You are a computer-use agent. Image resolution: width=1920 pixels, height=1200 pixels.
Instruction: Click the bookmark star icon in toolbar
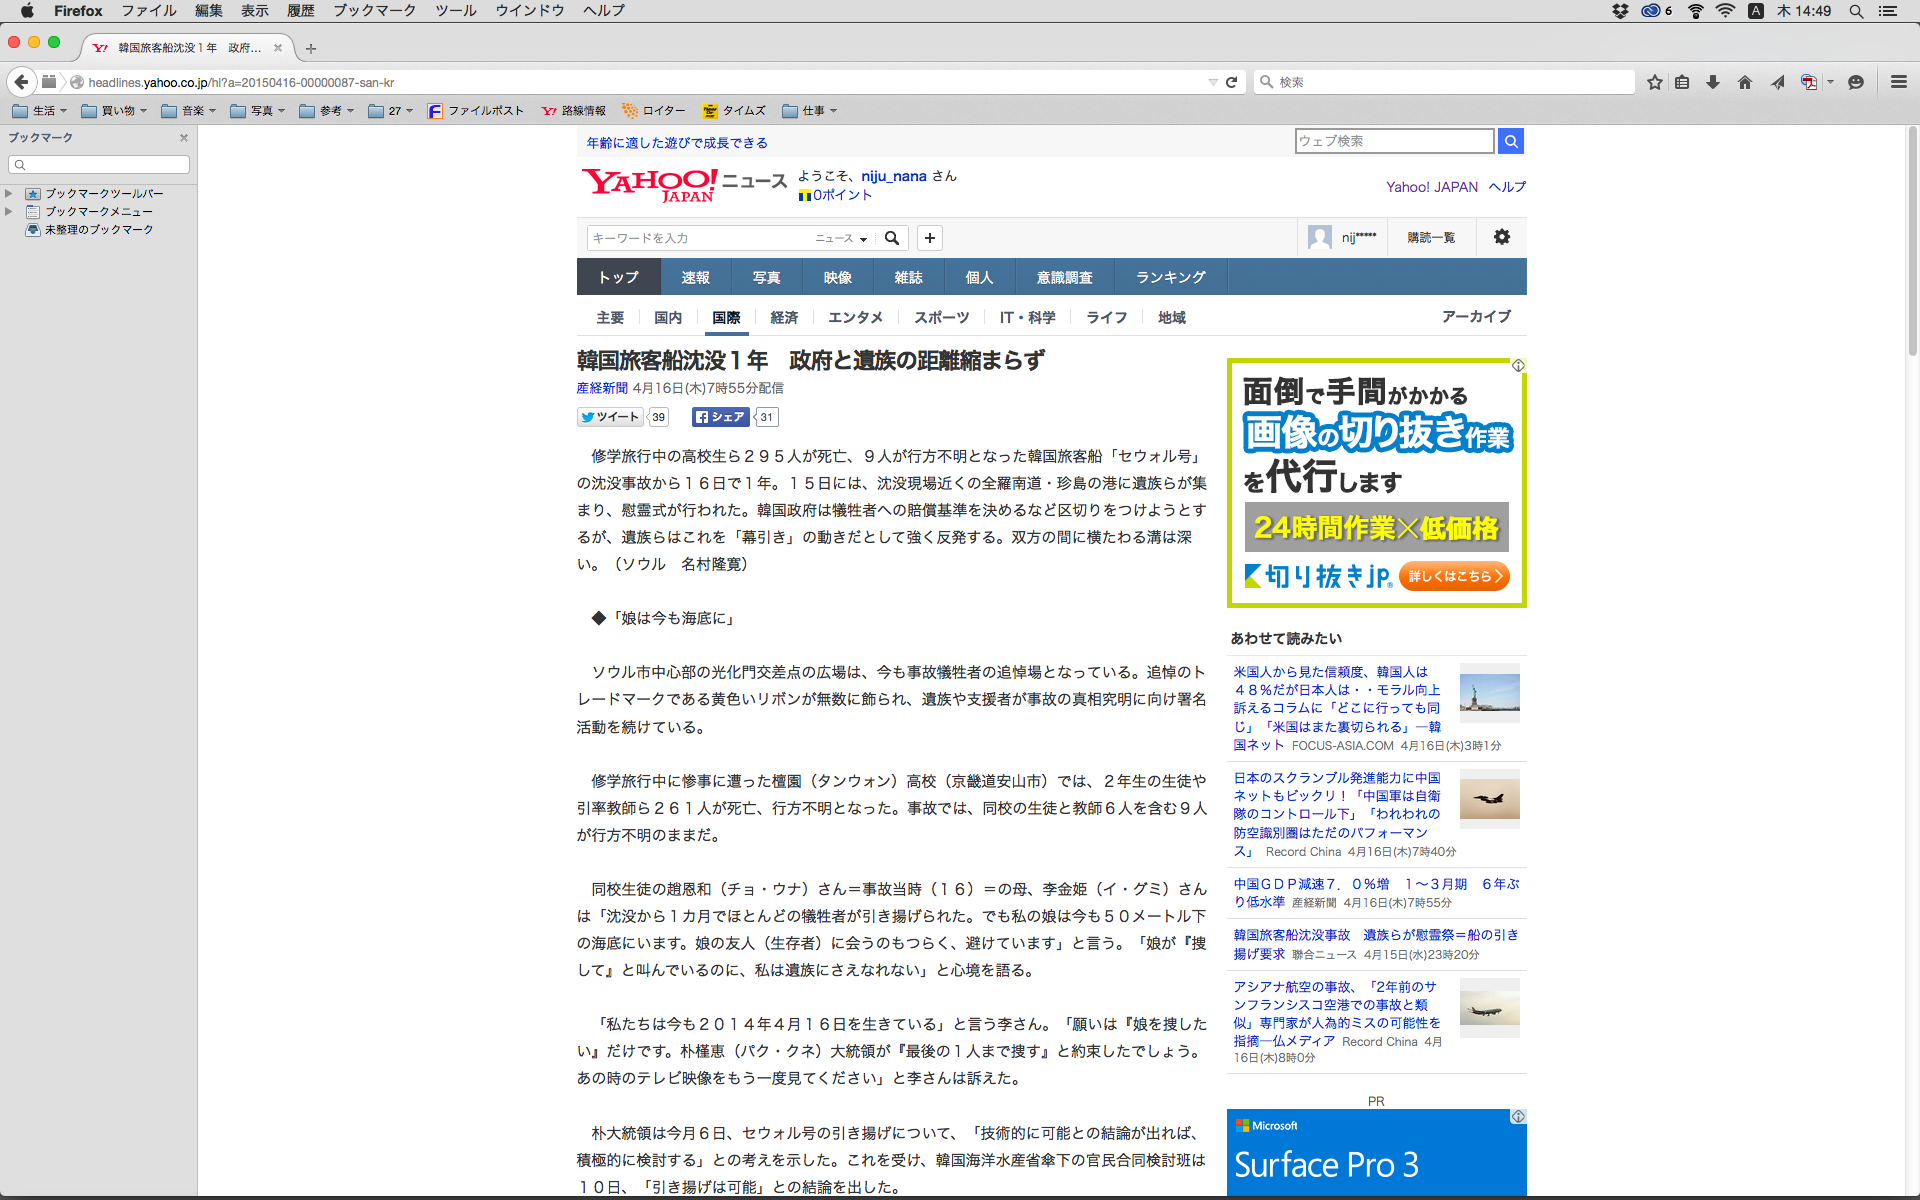point(1655,82)
